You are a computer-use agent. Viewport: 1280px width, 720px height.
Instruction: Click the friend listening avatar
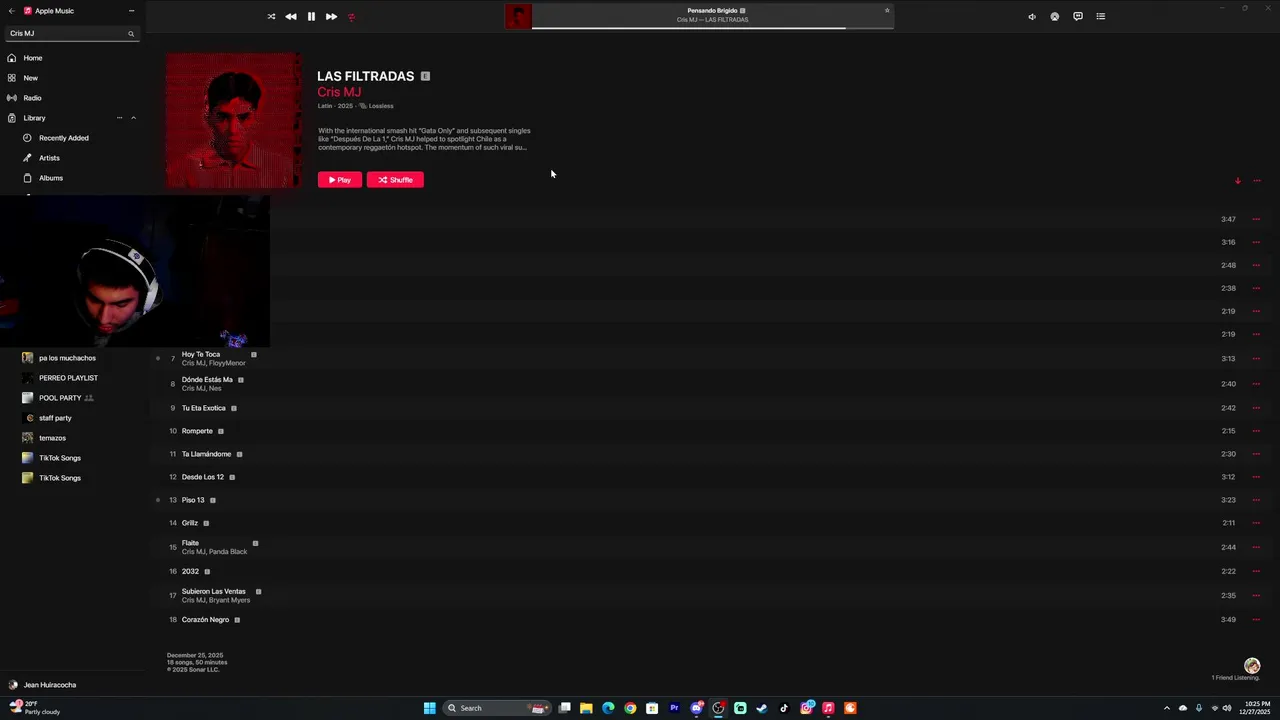click(1252, 666)
